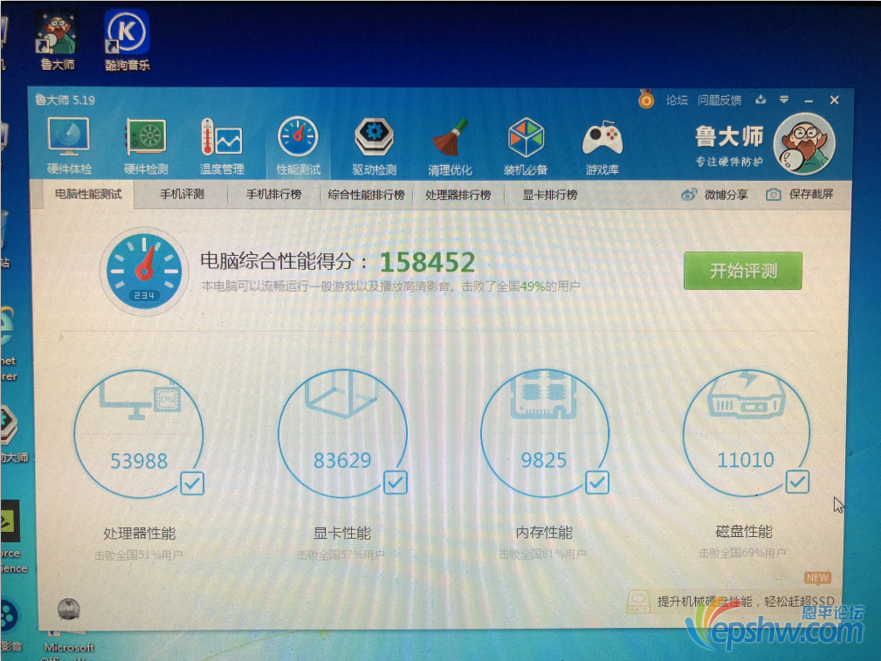Click 微博分享 share text
Viewport: 881px width, 661px height.
point(726,194)
